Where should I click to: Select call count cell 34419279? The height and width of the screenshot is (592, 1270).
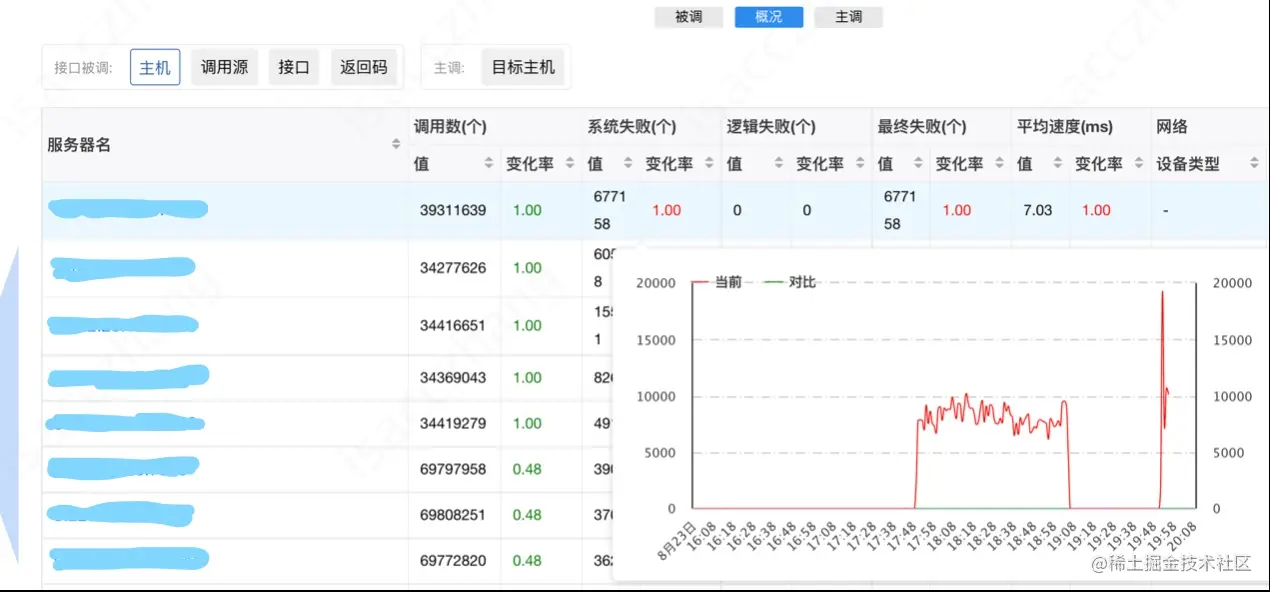453,424
